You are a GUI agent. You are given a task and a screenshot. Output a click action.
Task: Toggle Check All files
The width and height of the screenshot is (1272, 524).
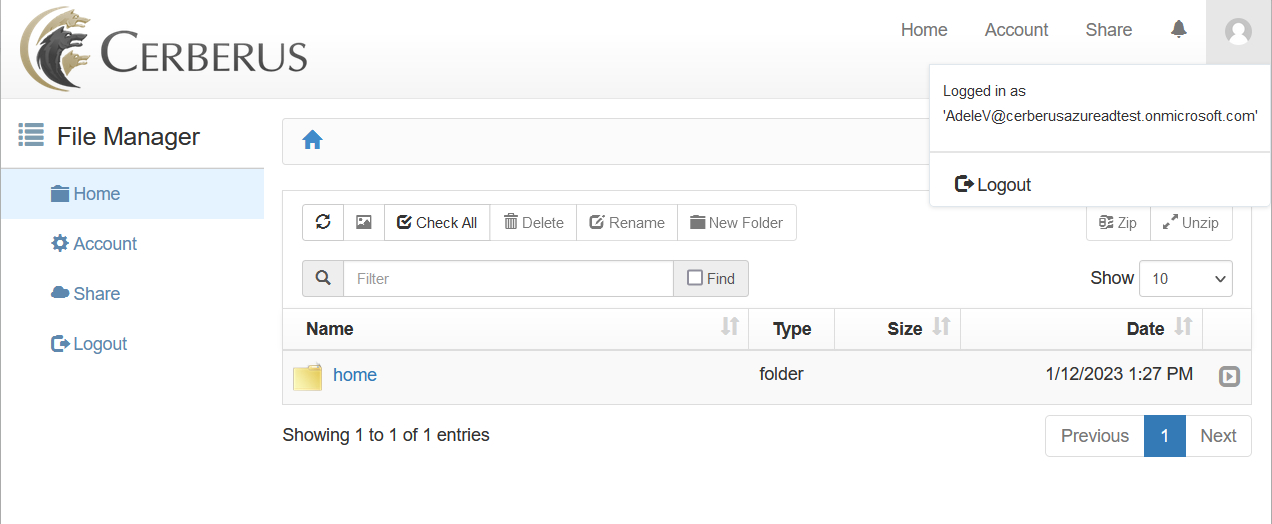[x=437, y=222]
